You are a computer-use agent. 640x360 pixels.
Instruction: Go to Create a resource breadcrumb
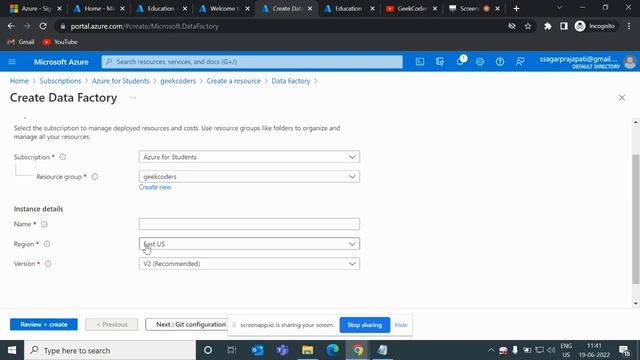[233, 81]
